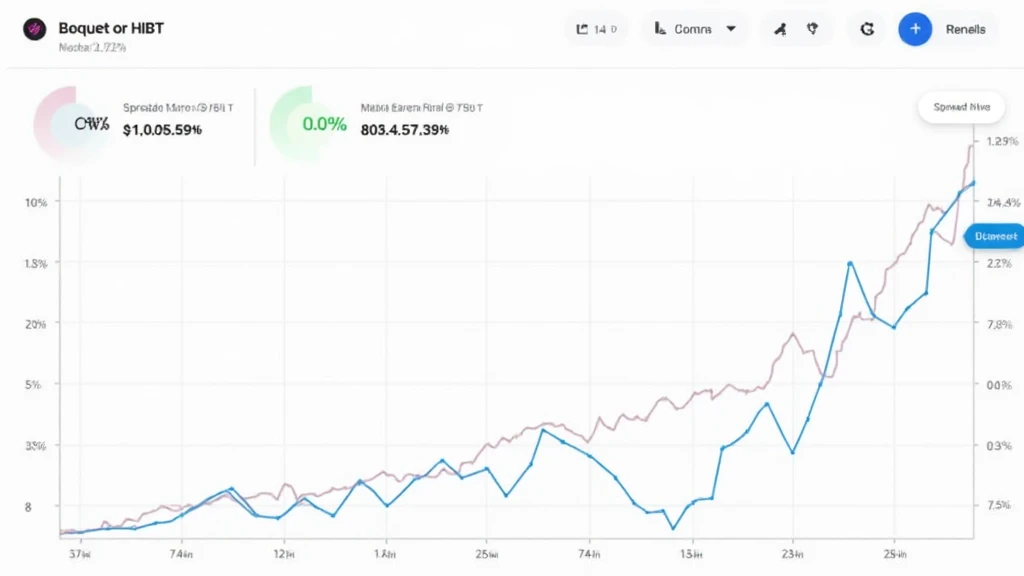Image resolution: width=1024 pixels, height=576 pixels.
Task: Click the 0.0% right axis label
Action: click(999, 385)
